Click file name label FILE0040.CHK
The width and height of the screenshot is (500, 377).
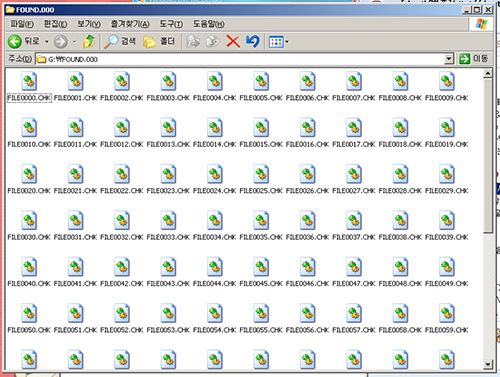29,283
